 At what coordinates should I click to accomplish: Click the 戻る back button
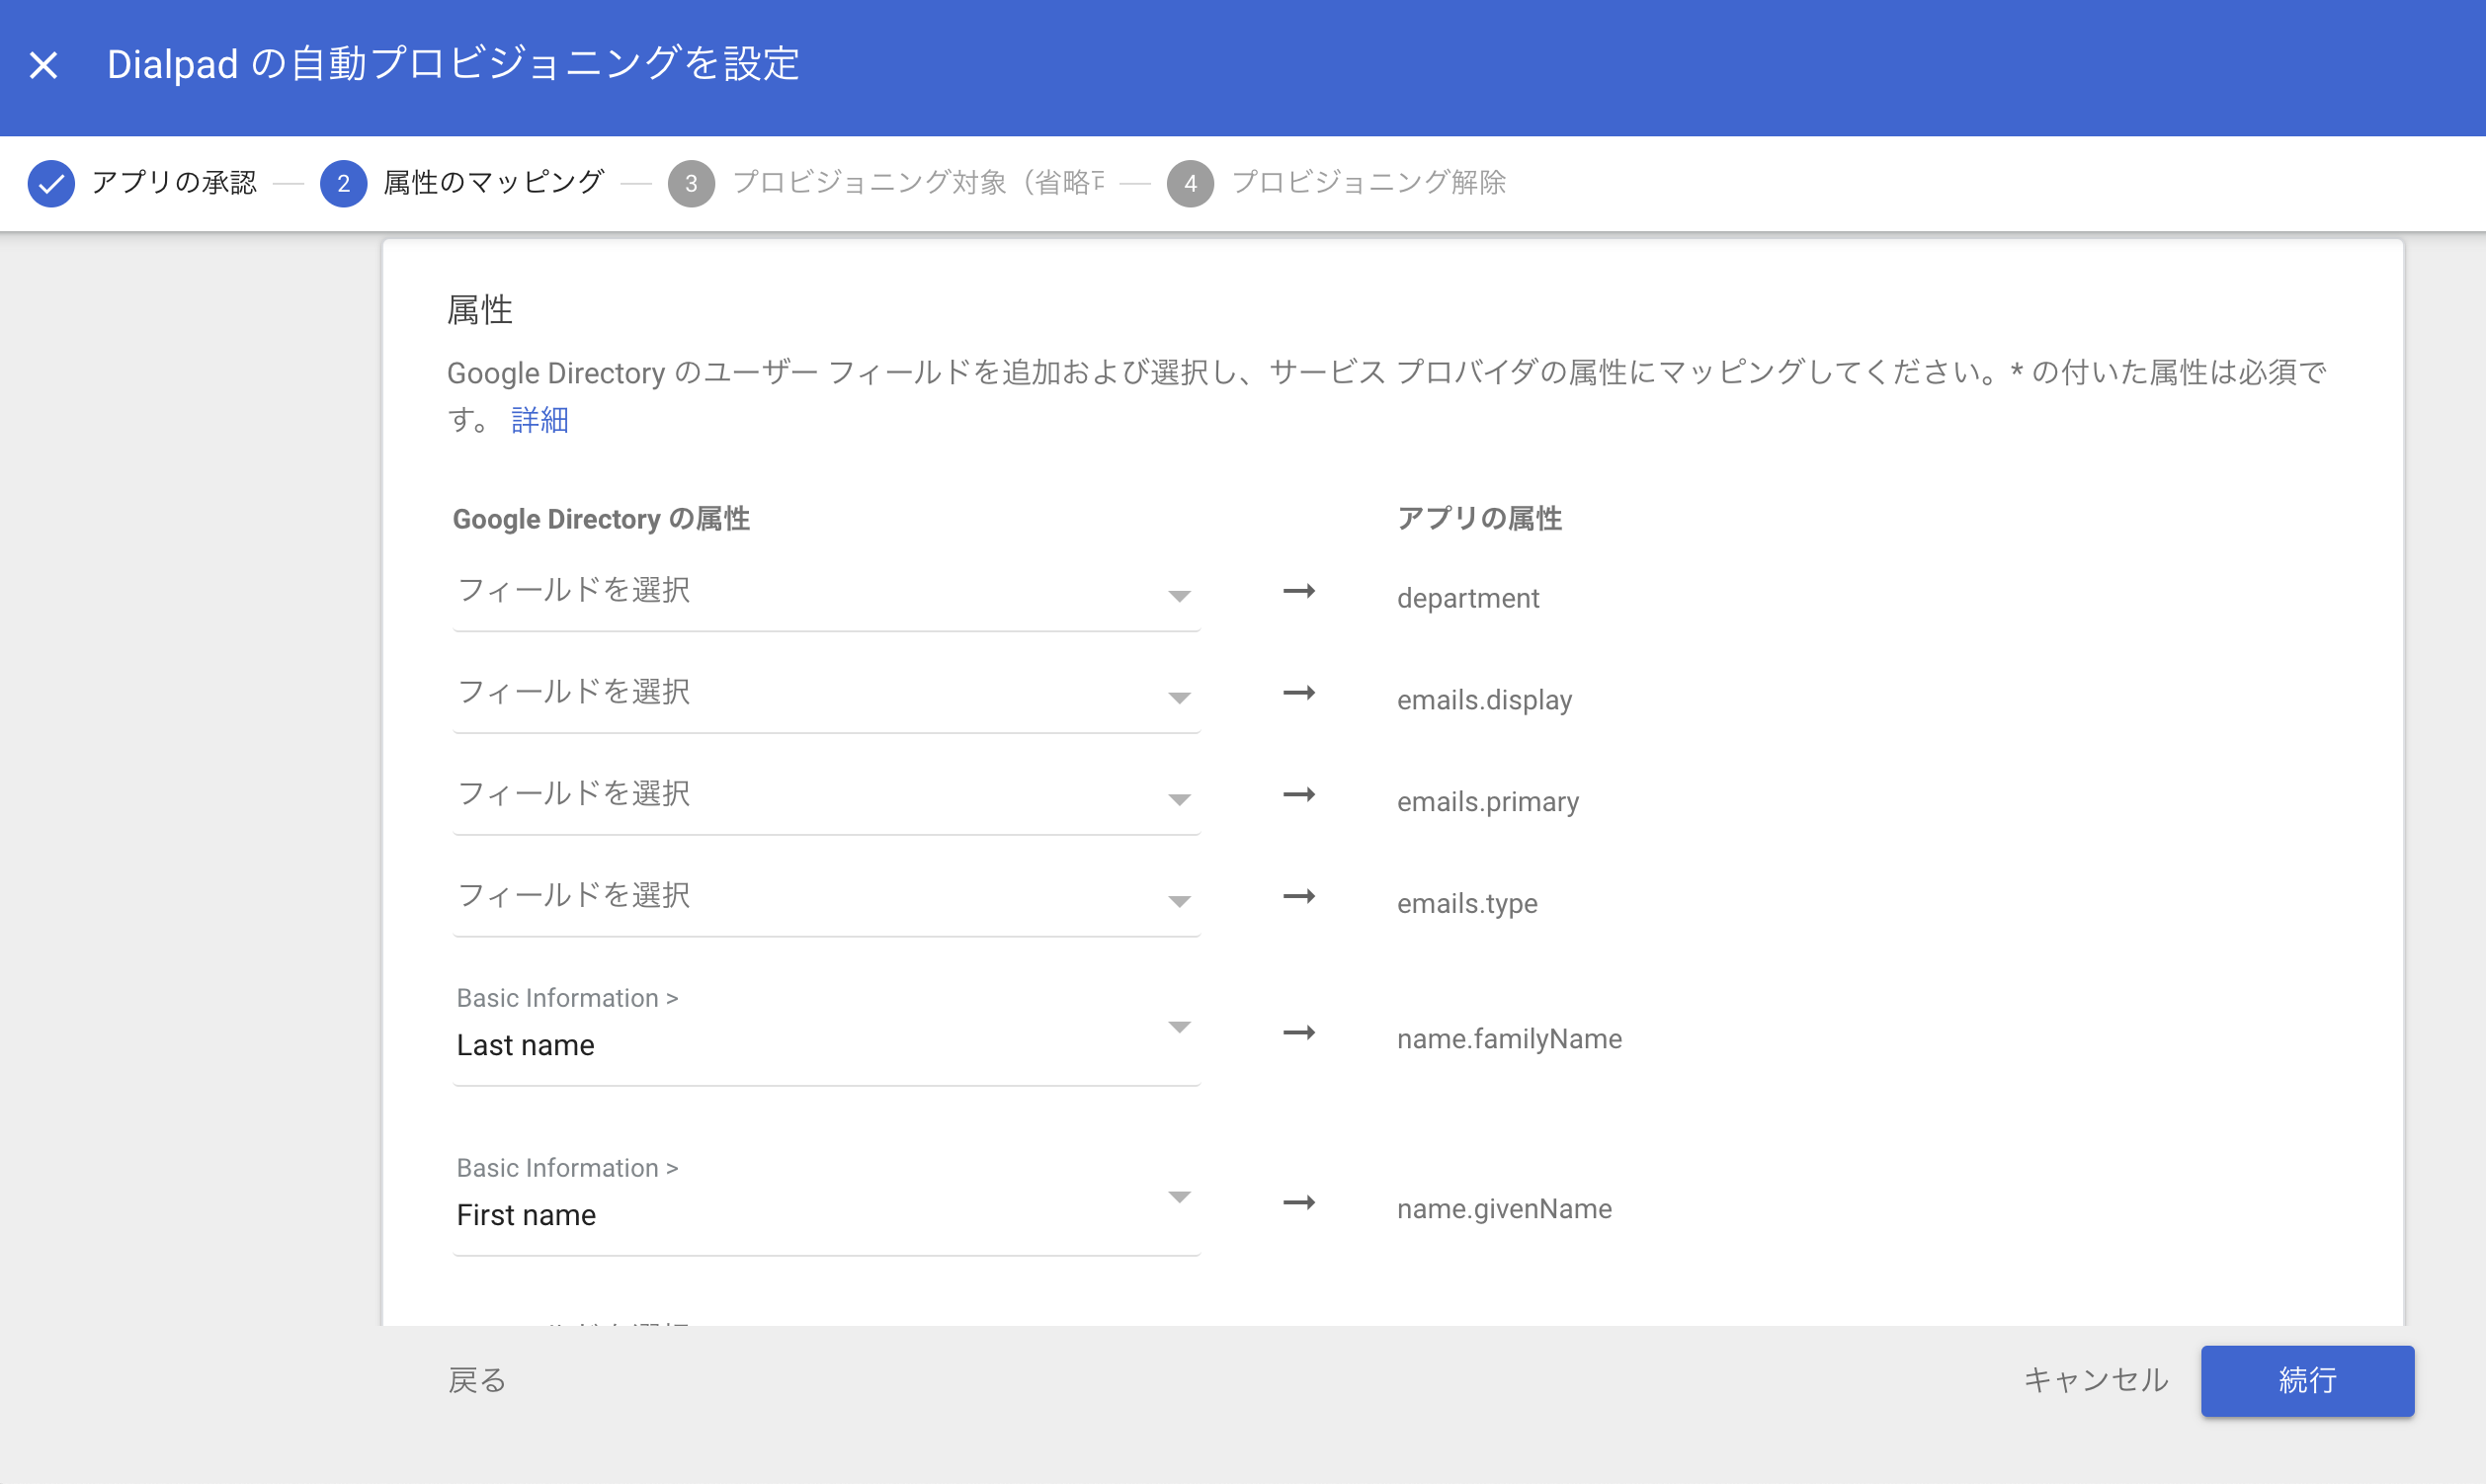tap(477, 1381)
